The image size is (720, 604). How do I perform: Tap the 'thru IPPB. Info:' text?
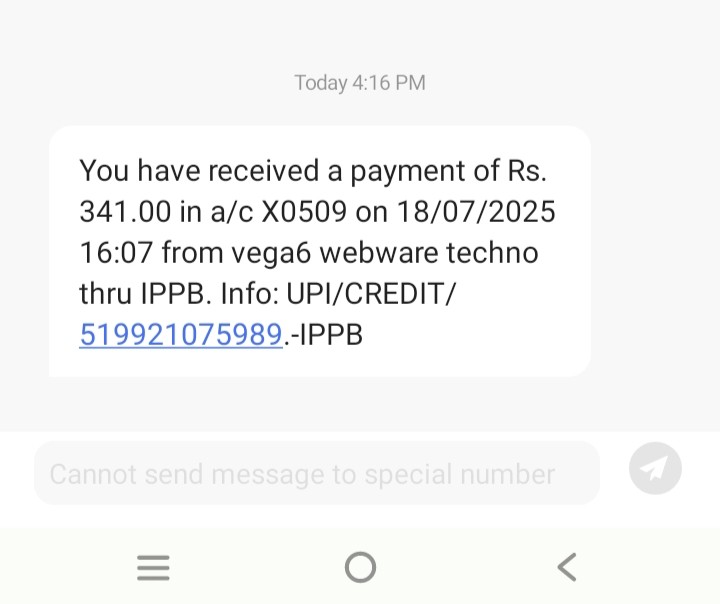179,294
